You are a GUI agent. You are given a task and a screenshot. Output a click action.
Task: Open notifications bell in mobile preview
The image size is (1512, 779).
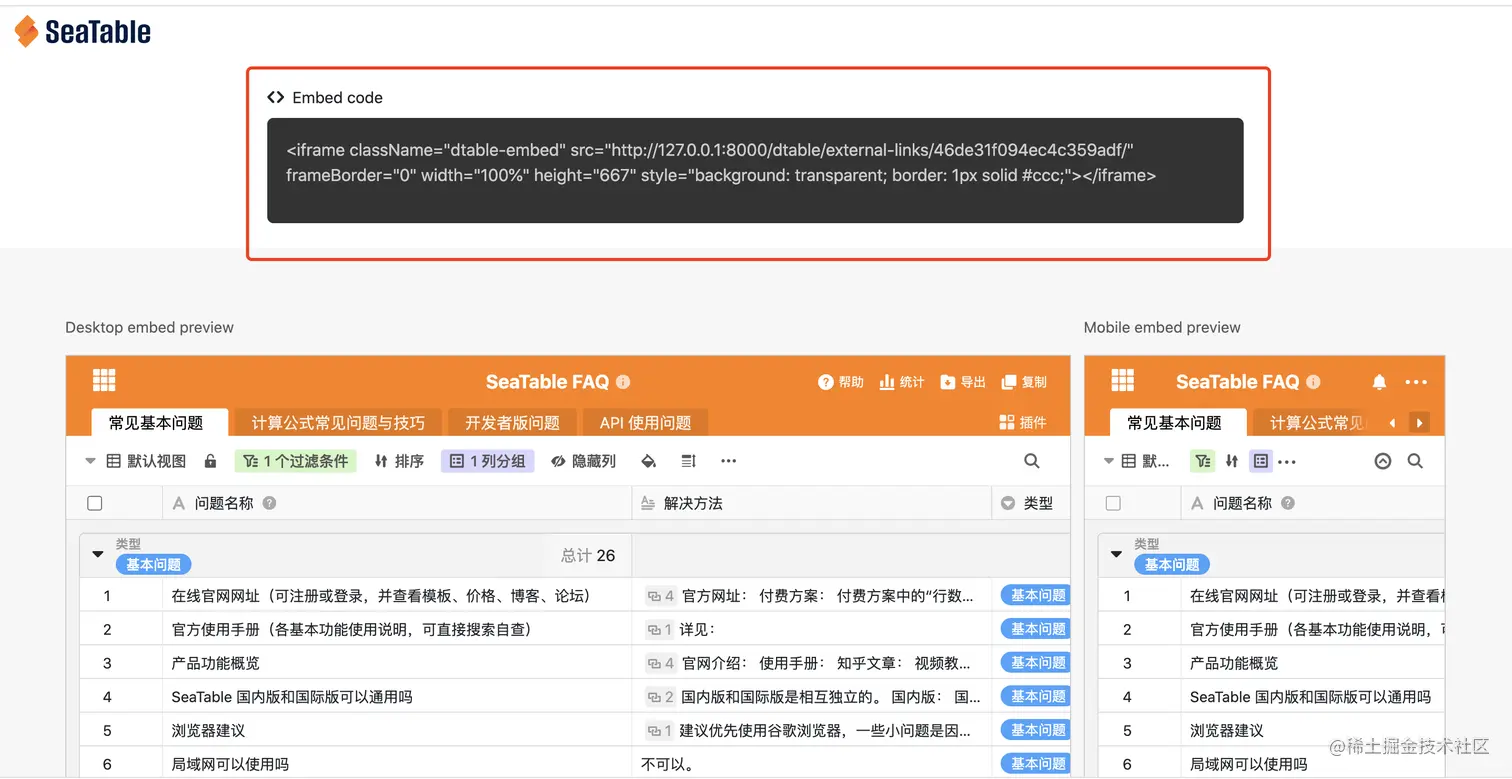point(1379,382)
